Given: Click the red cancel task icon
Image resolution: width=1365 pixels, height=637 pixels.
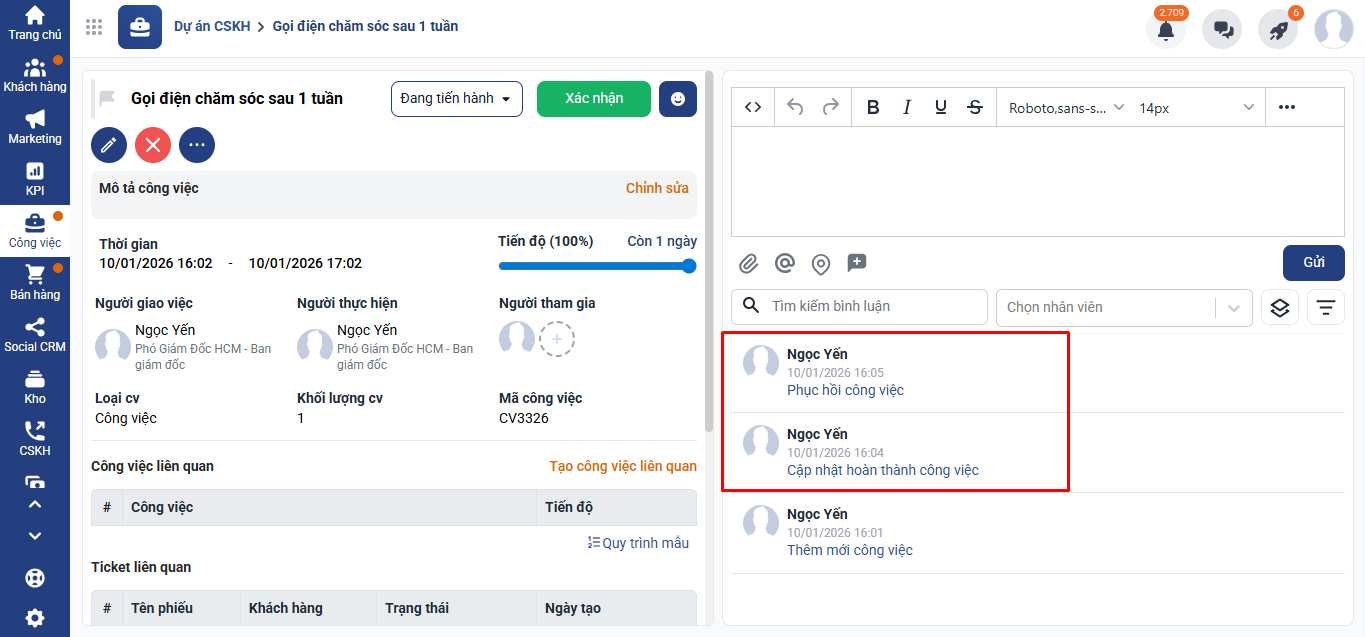Looking at the screenshot, I should click(153, 145).
